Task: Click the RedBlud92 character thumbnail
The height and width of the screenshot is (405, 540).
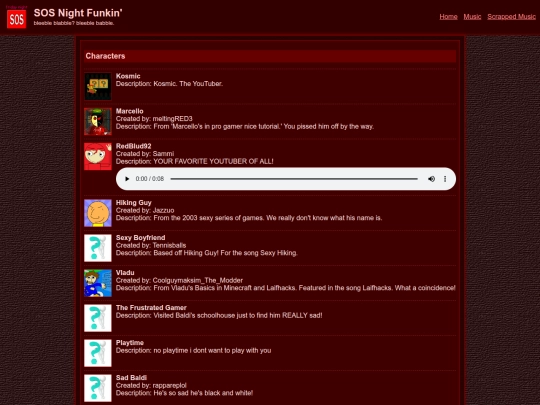Action: (x=98, y=156)
